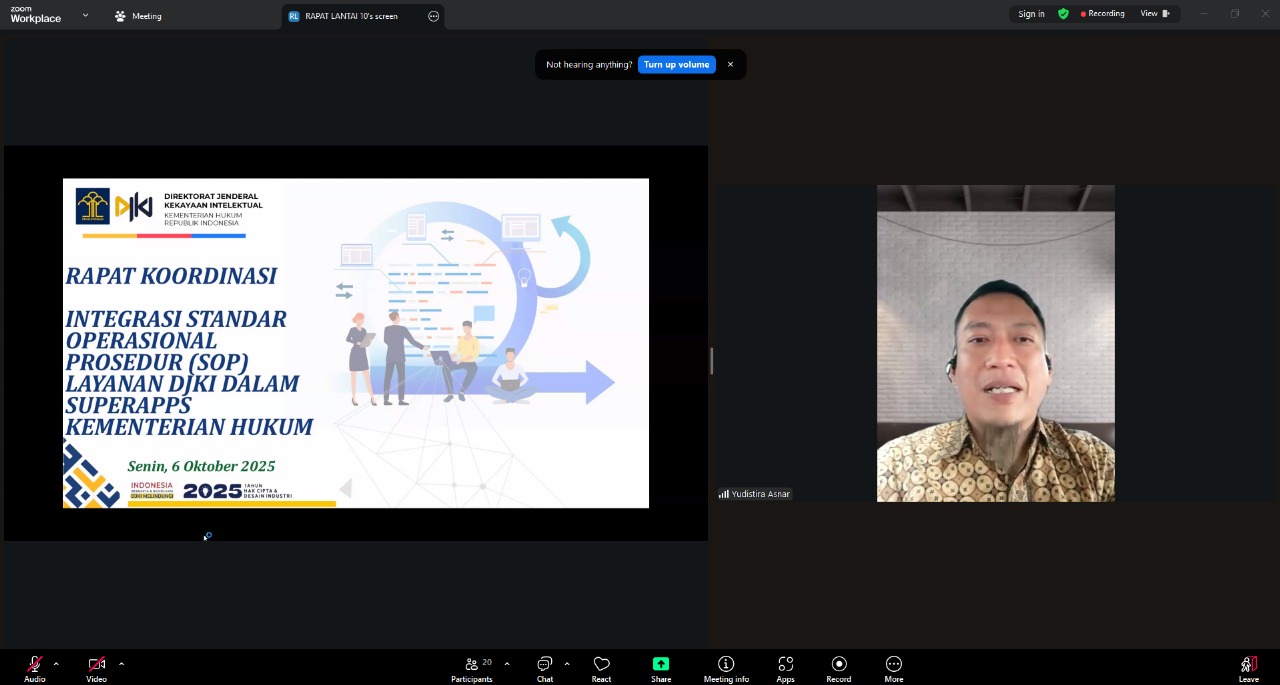The image size is (1280, 685).
Task: Open Meeting info
Action: [726, 668]
